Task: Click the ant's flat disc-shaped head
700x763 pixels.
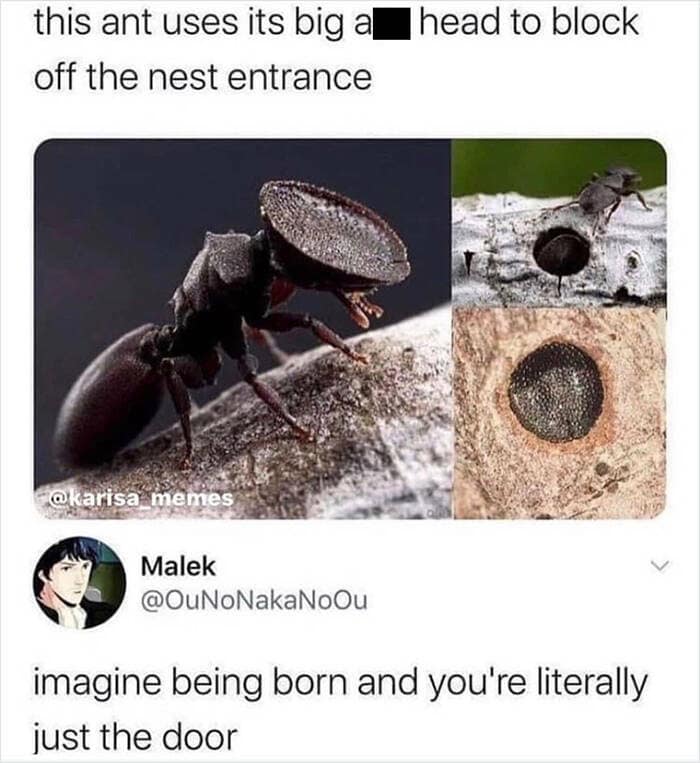Action: 334,234
